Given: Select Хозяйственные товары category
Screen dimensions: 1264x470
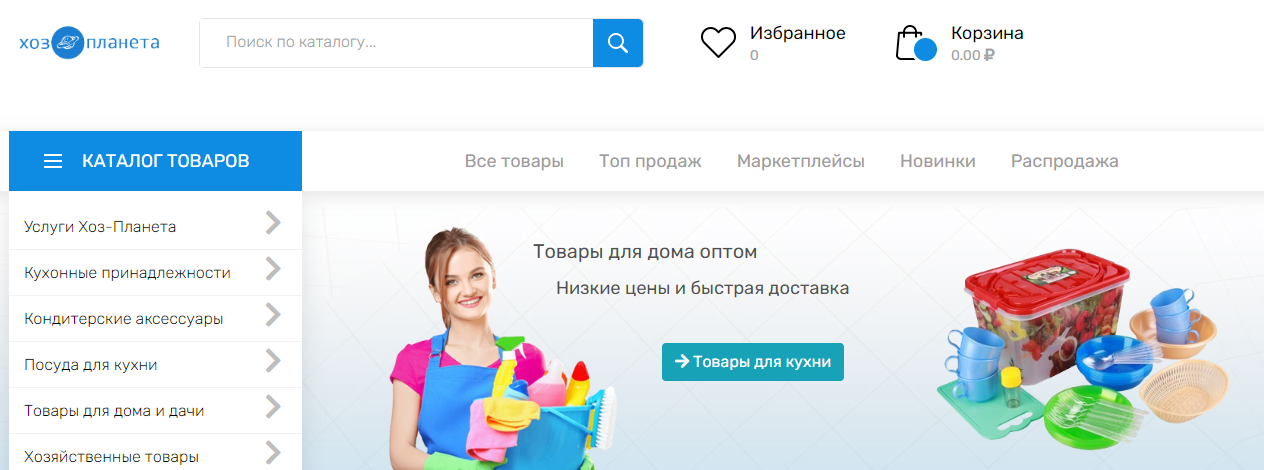Looking at the screenshot, I should click(x=111, y=457).
